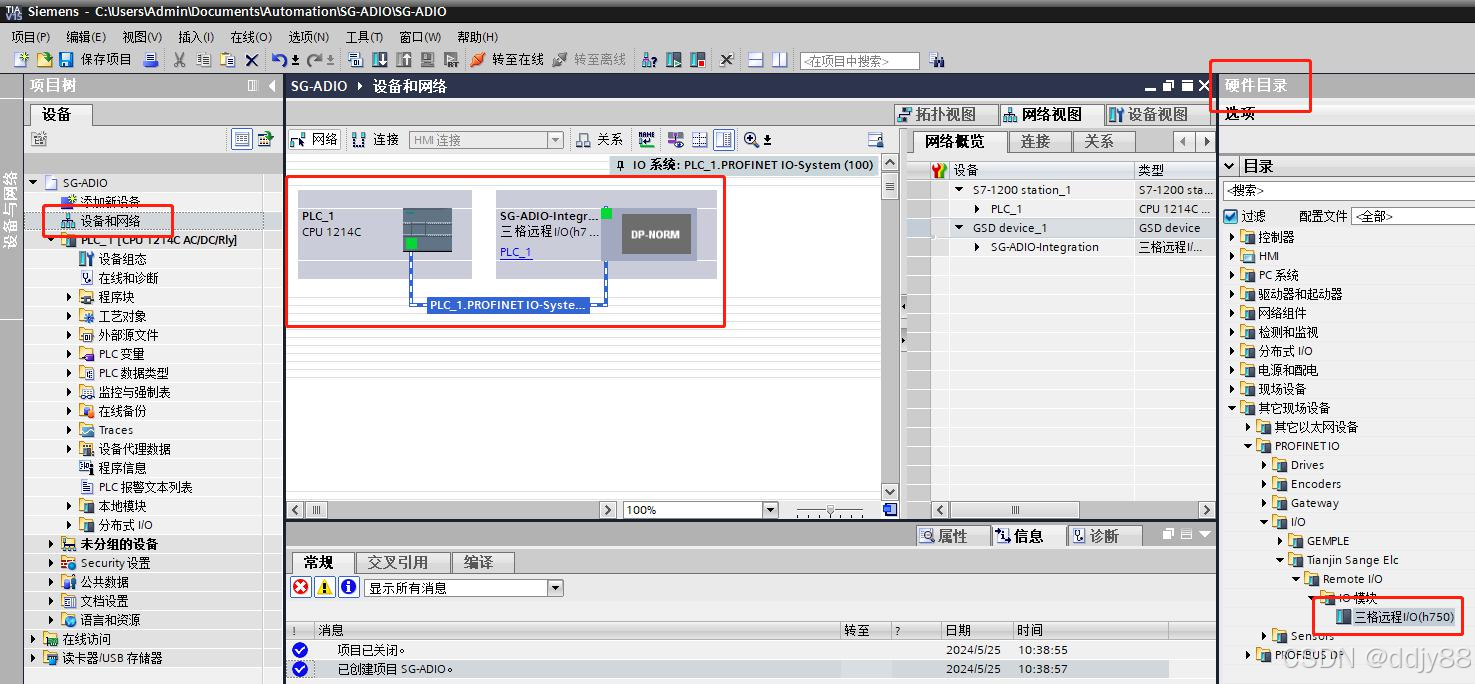Screen dimensions: 1475x684
Task: Open the 属性 properties tab
Action: pos(953,536)
